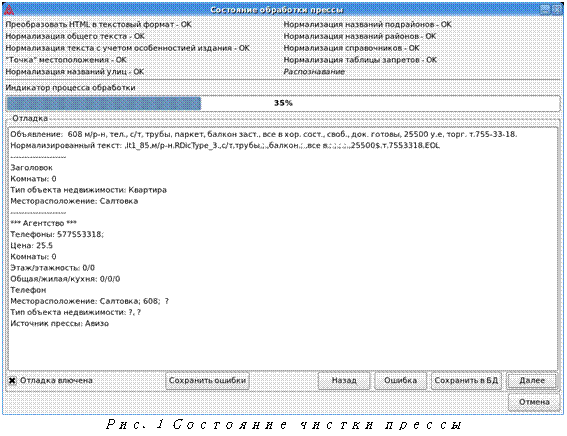567x436 pixels.
Task: Toggle the 'Отладка влючена' checkbox
Action: click(x=13, y=380)
